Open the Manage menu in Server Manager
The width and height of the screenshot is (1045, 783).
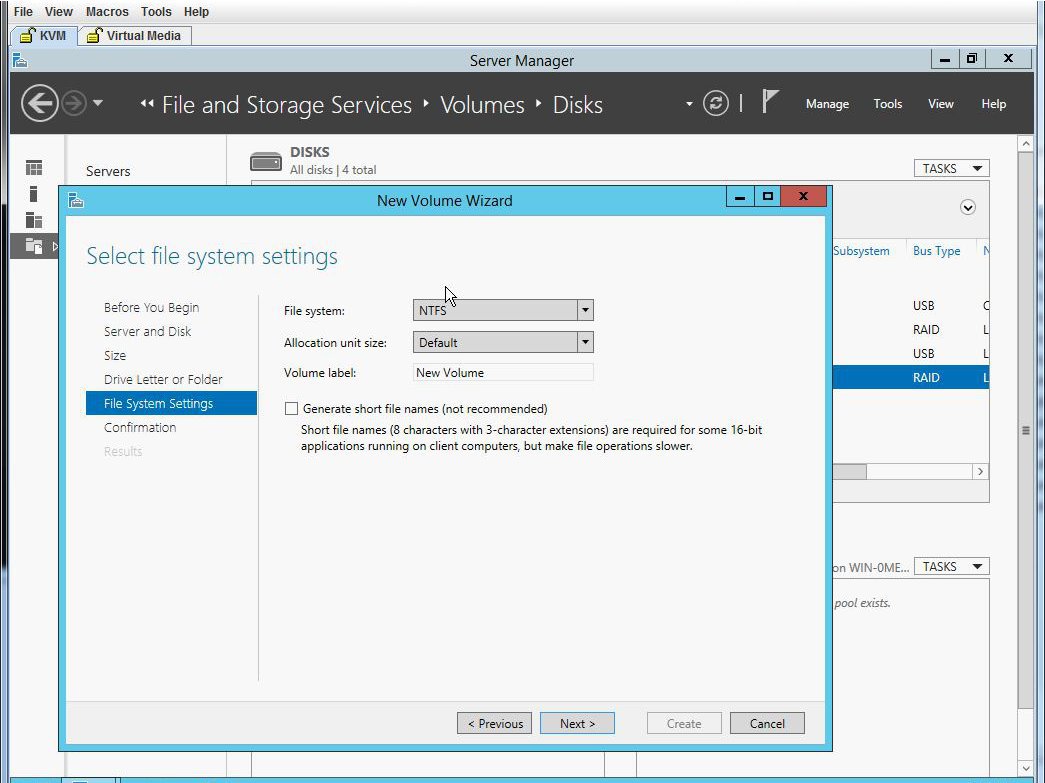point(827,104)
